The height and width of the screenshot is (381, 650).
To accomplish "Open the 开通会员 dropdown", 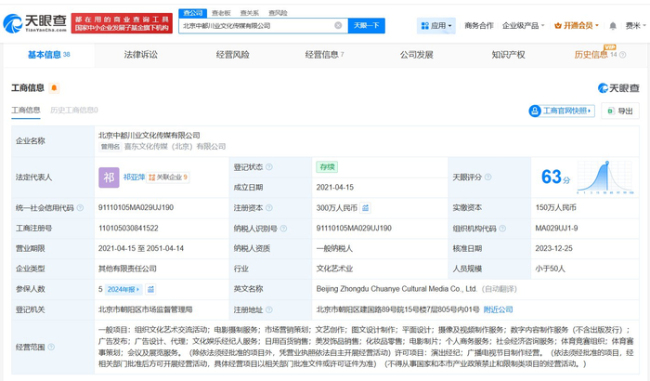I will tap(577, 26).
